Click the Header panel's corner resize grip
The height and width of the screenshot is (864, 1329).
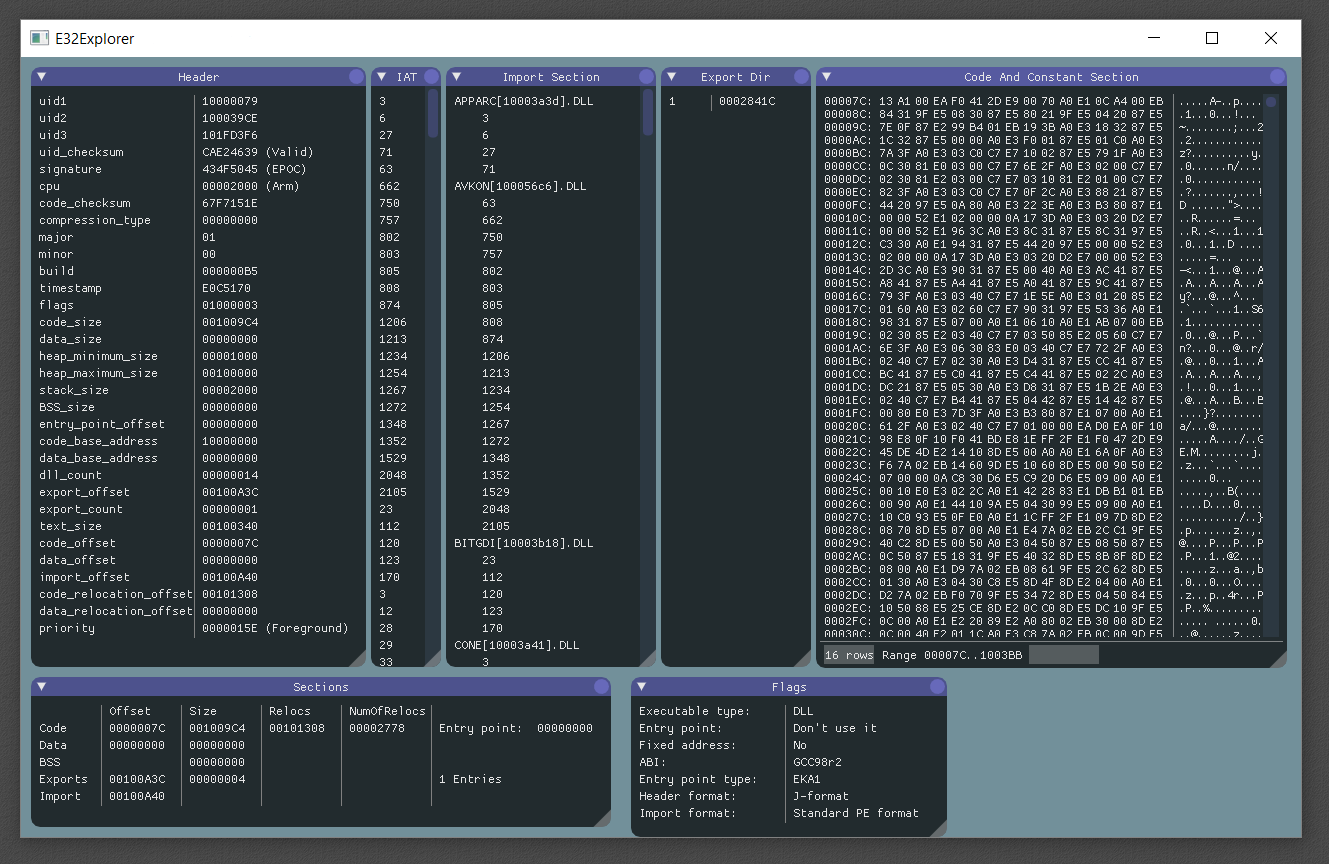pos(359,659)
